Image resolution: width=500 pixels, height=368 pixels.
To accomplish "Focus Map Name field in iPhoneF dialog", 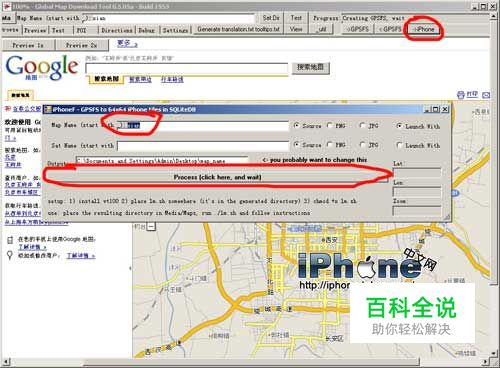I will tap(202, 126).
